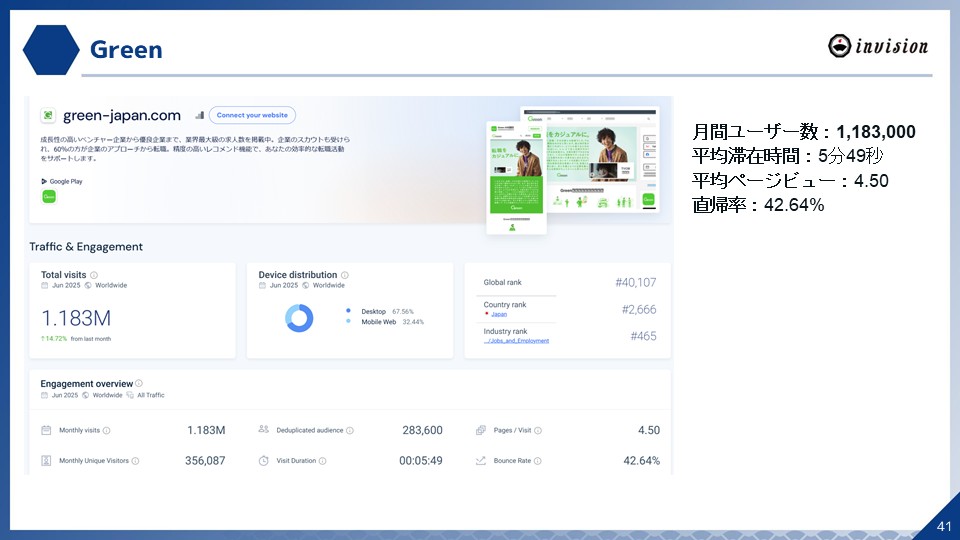Screen dimensions: 960x540
Task: Click the slide number 41
Action: (x=944, y=526)
